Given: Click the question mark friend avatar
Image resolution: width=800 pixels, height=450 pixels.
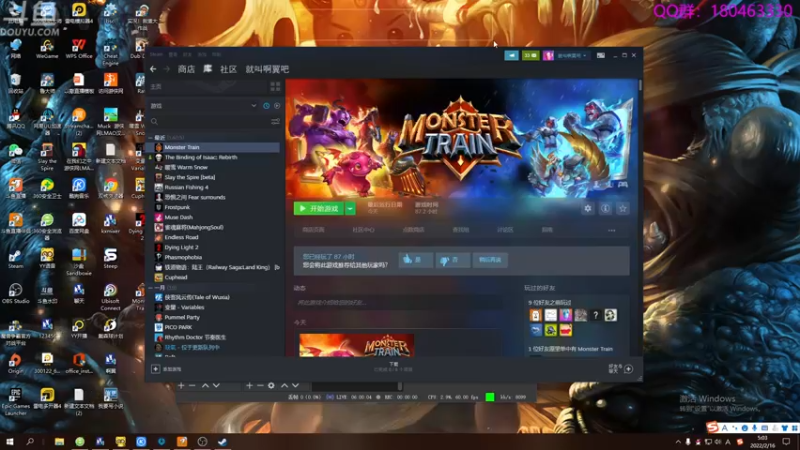Looking at the screenshot, I should click(595, 315).
